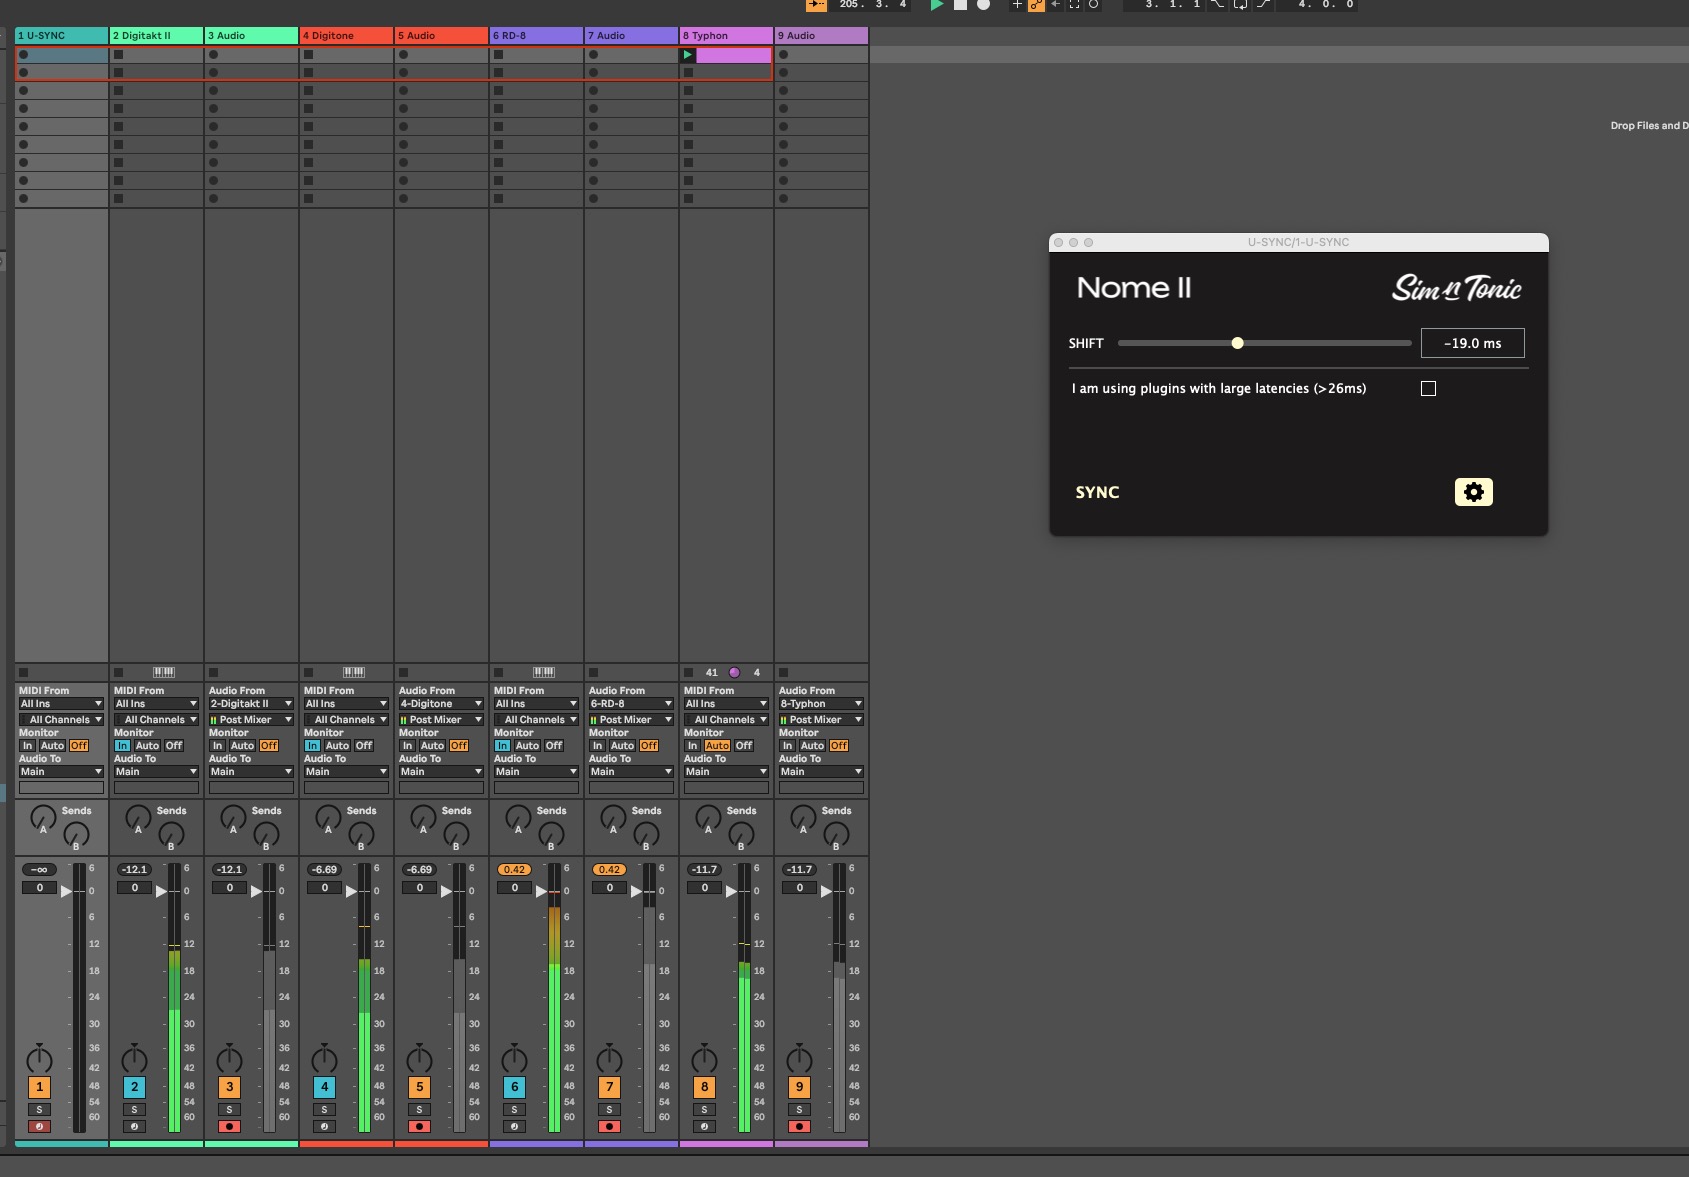Click the SYNC button in Nome II
The width and height of the screenshot is (1689, 1177).
click(x=1097, y=492)
